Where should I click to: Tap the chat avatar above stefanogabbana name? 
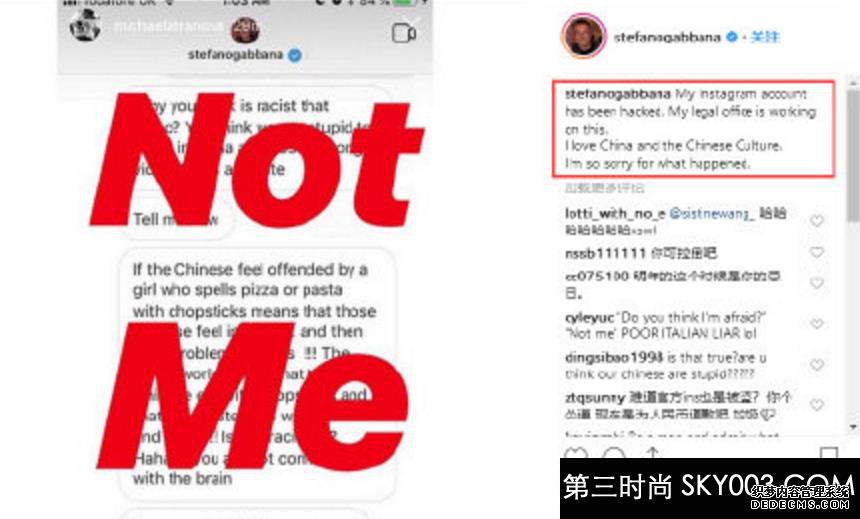coord(245,30)
